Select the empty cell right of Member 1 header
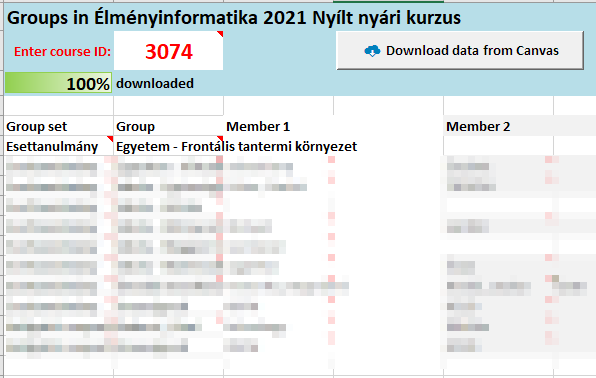 [388, 126]
